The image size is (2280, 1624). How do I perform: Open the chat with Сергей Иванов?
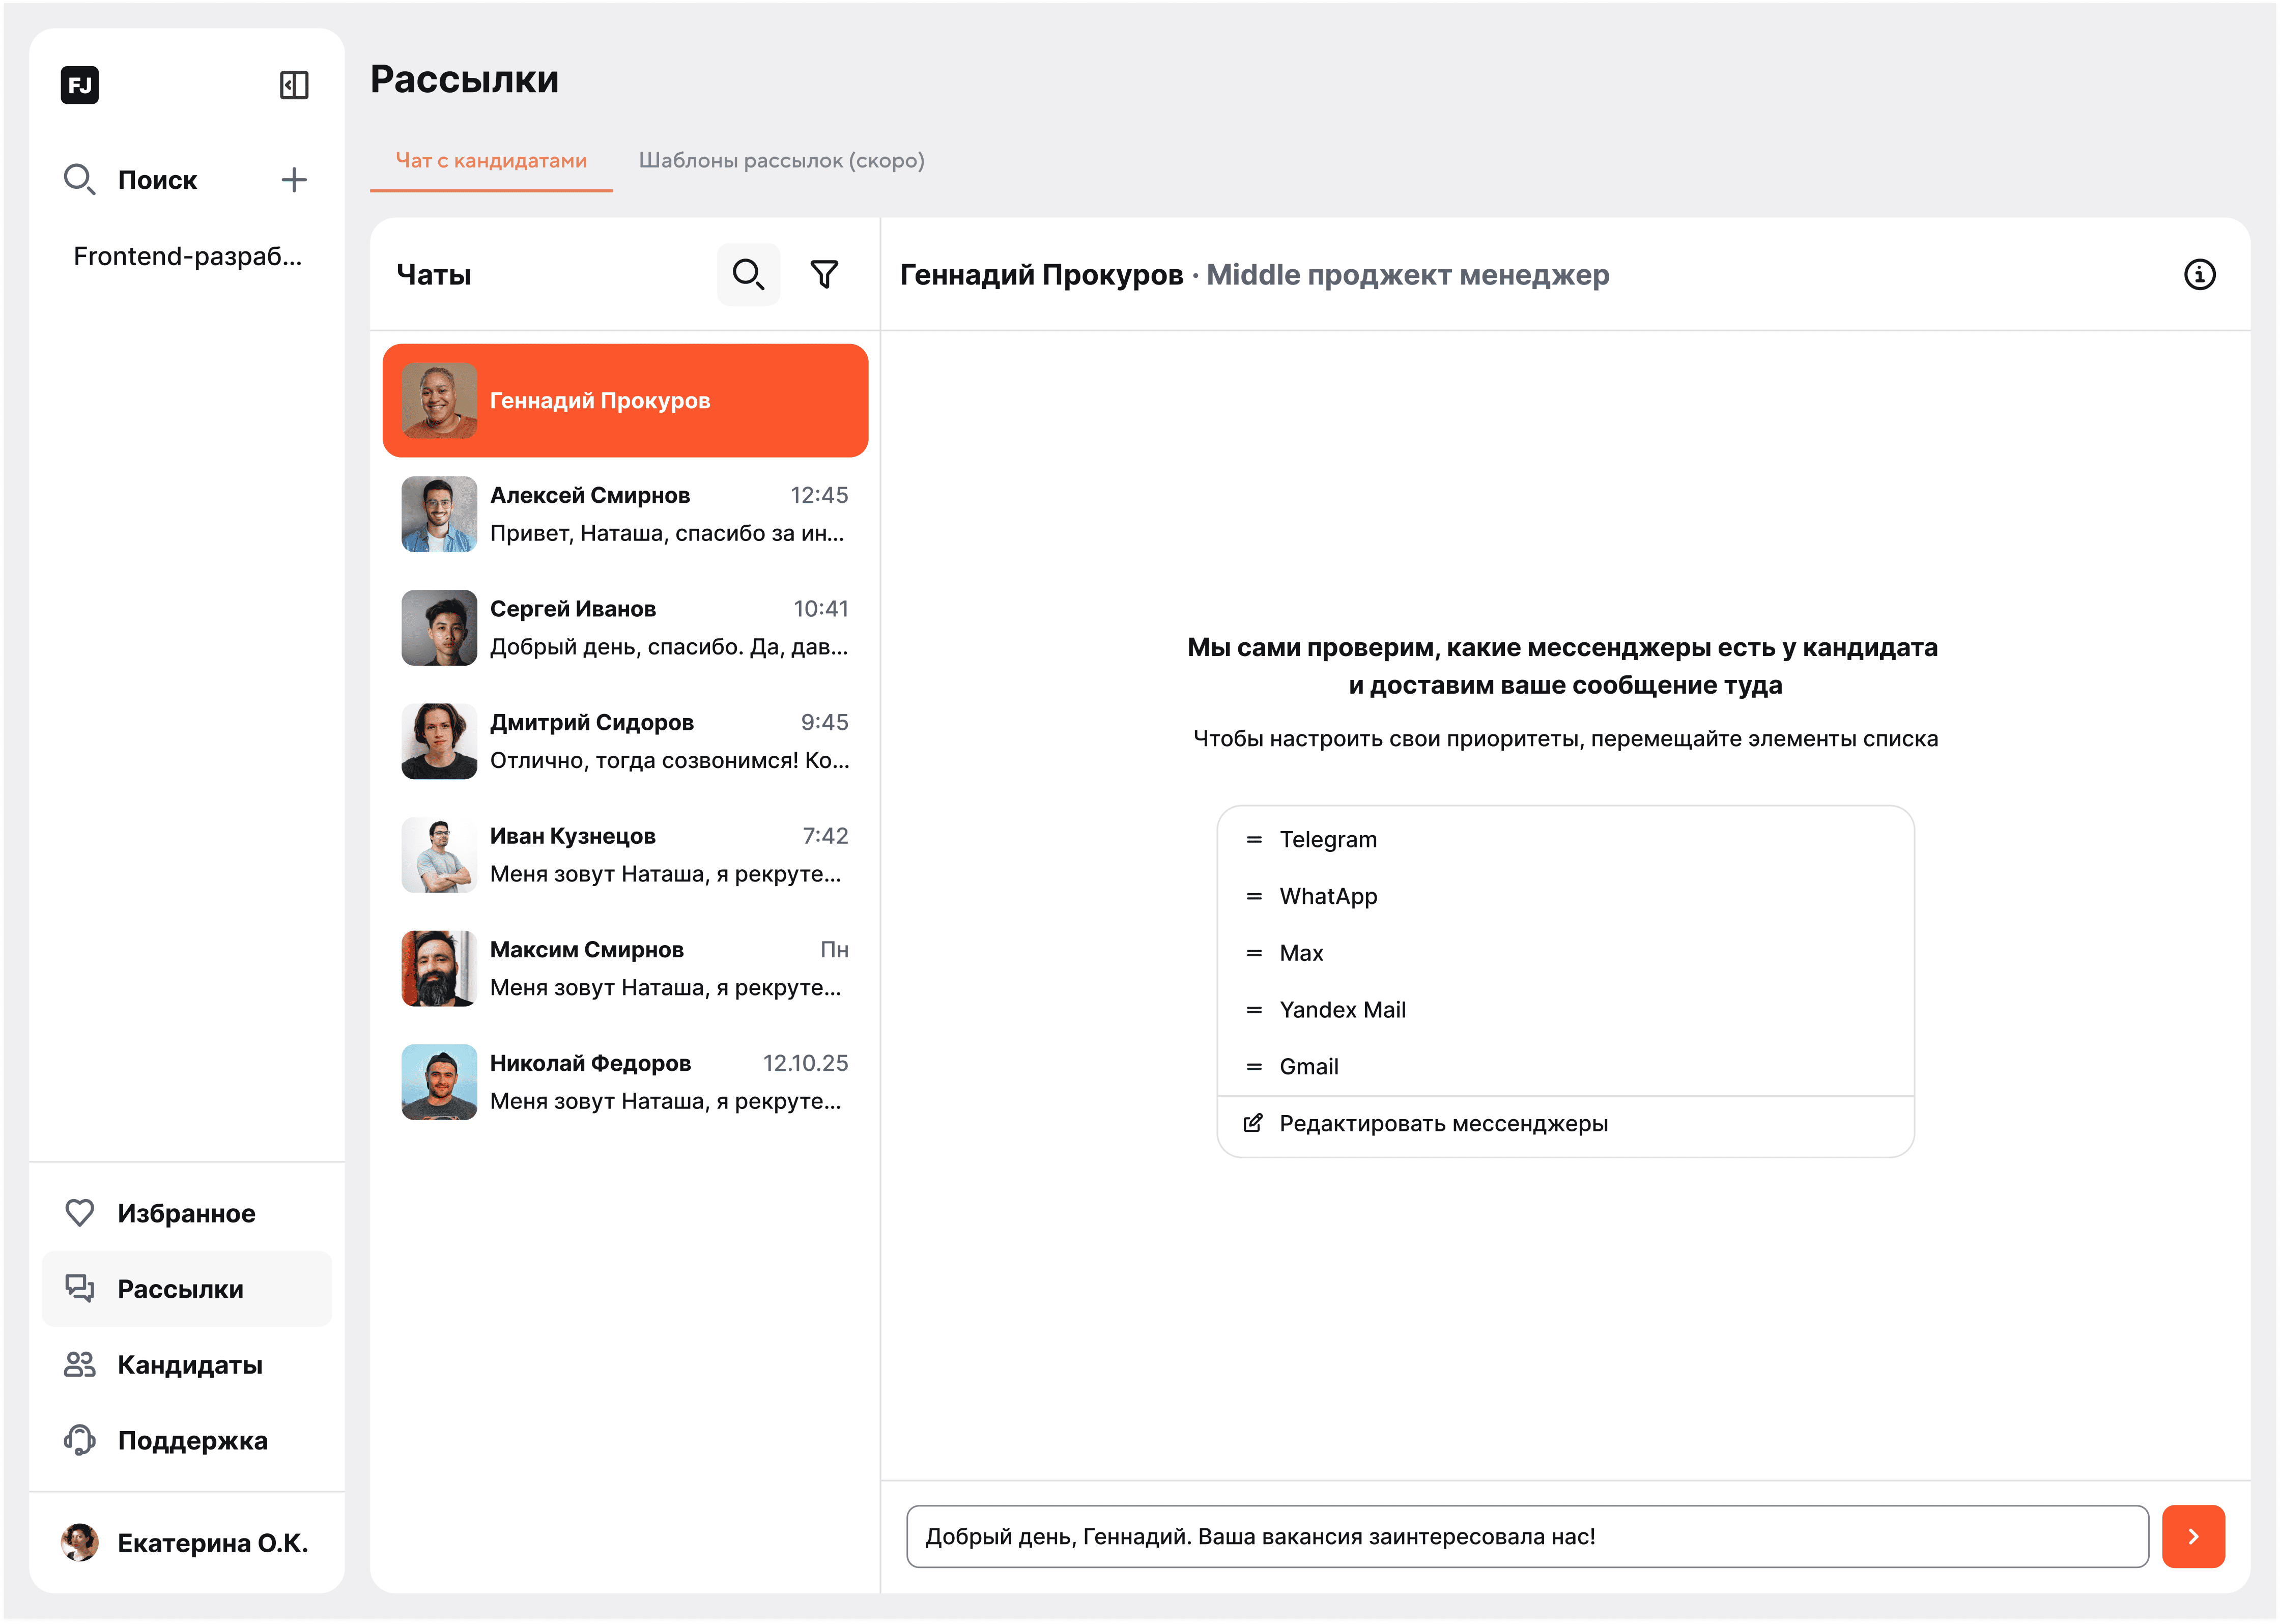click(625, 627)
